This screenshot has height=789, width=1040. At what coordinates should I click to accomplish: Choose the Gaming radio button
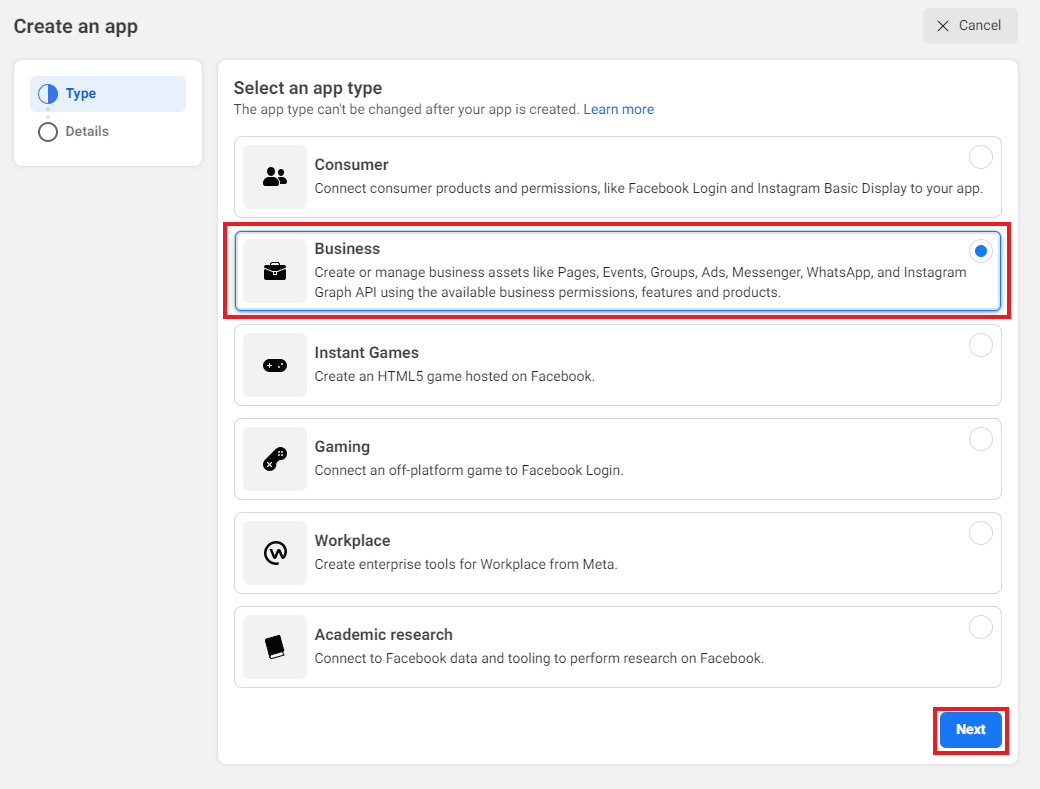tap(980, 439)
